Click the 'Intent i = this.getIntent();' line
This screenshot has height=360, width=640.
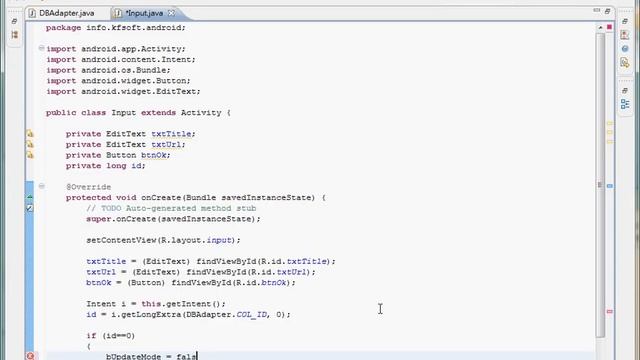click(x=156, y=304)
